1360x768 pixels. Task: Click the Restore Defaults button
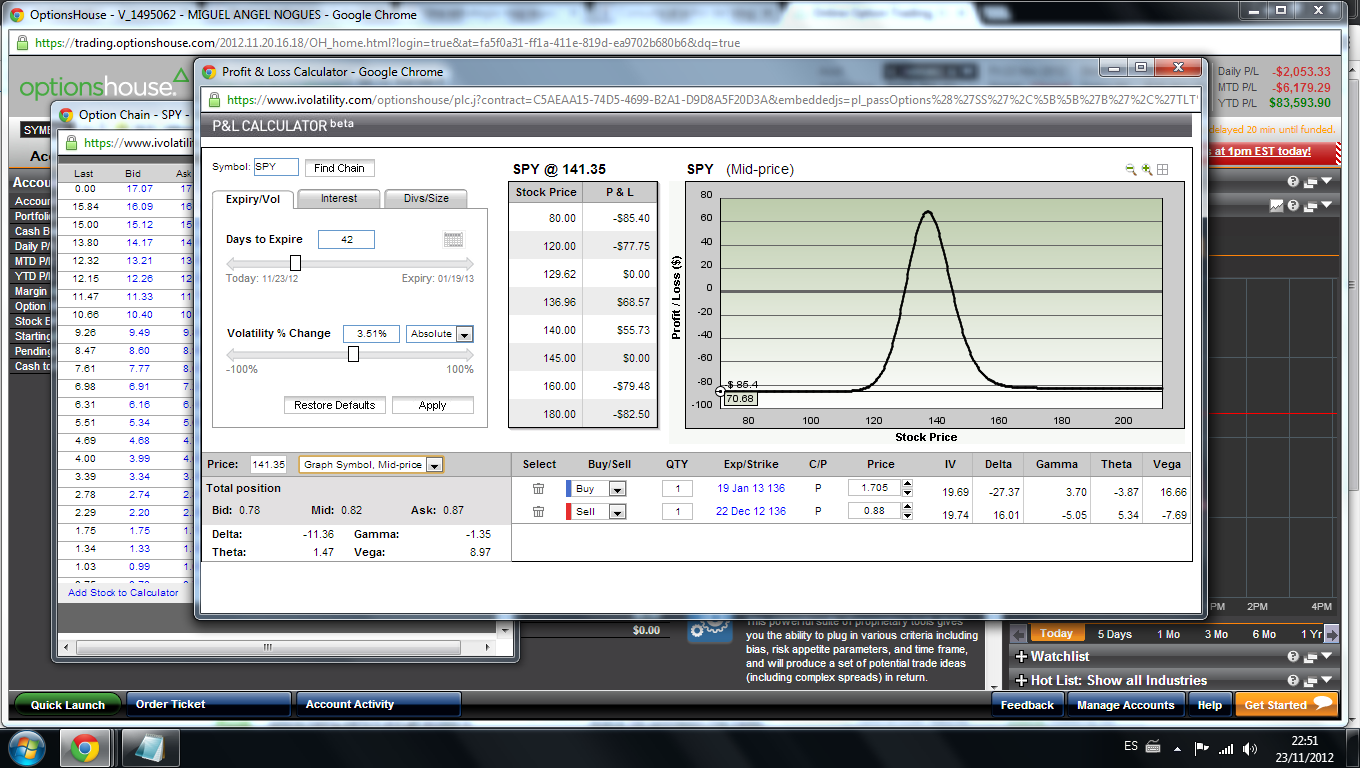tap(334, 405)
